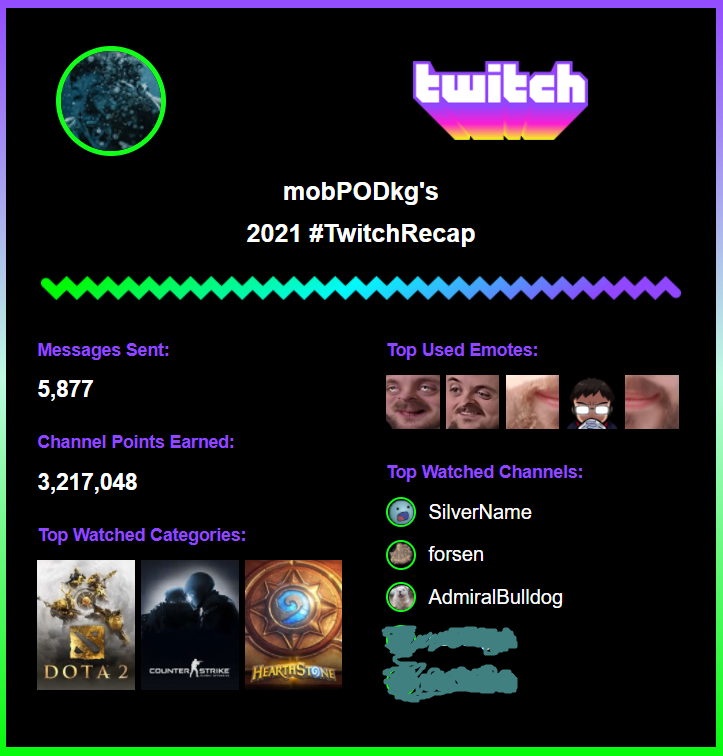Choose the anime glasses character emote
The width and height of the screenshot is (723, 756).
pyautogui.click(x=592, y=402)
